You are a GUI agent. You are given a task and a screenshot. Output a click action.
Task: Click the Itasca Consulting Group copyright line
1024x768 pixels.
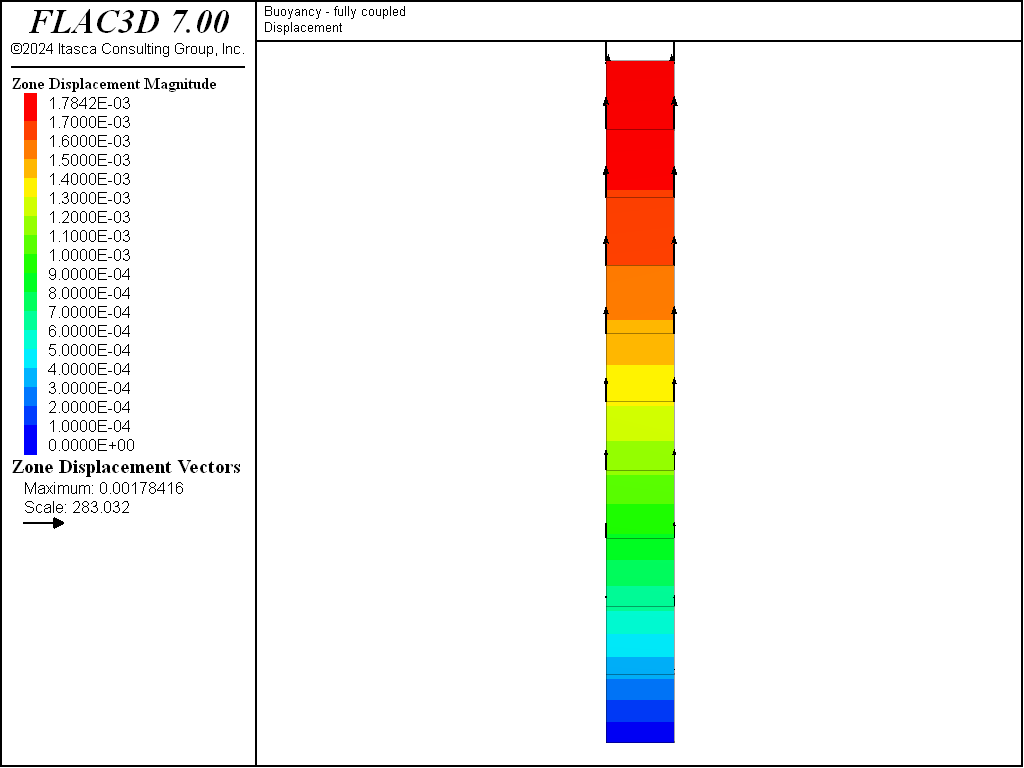click(x=127, y=49)
